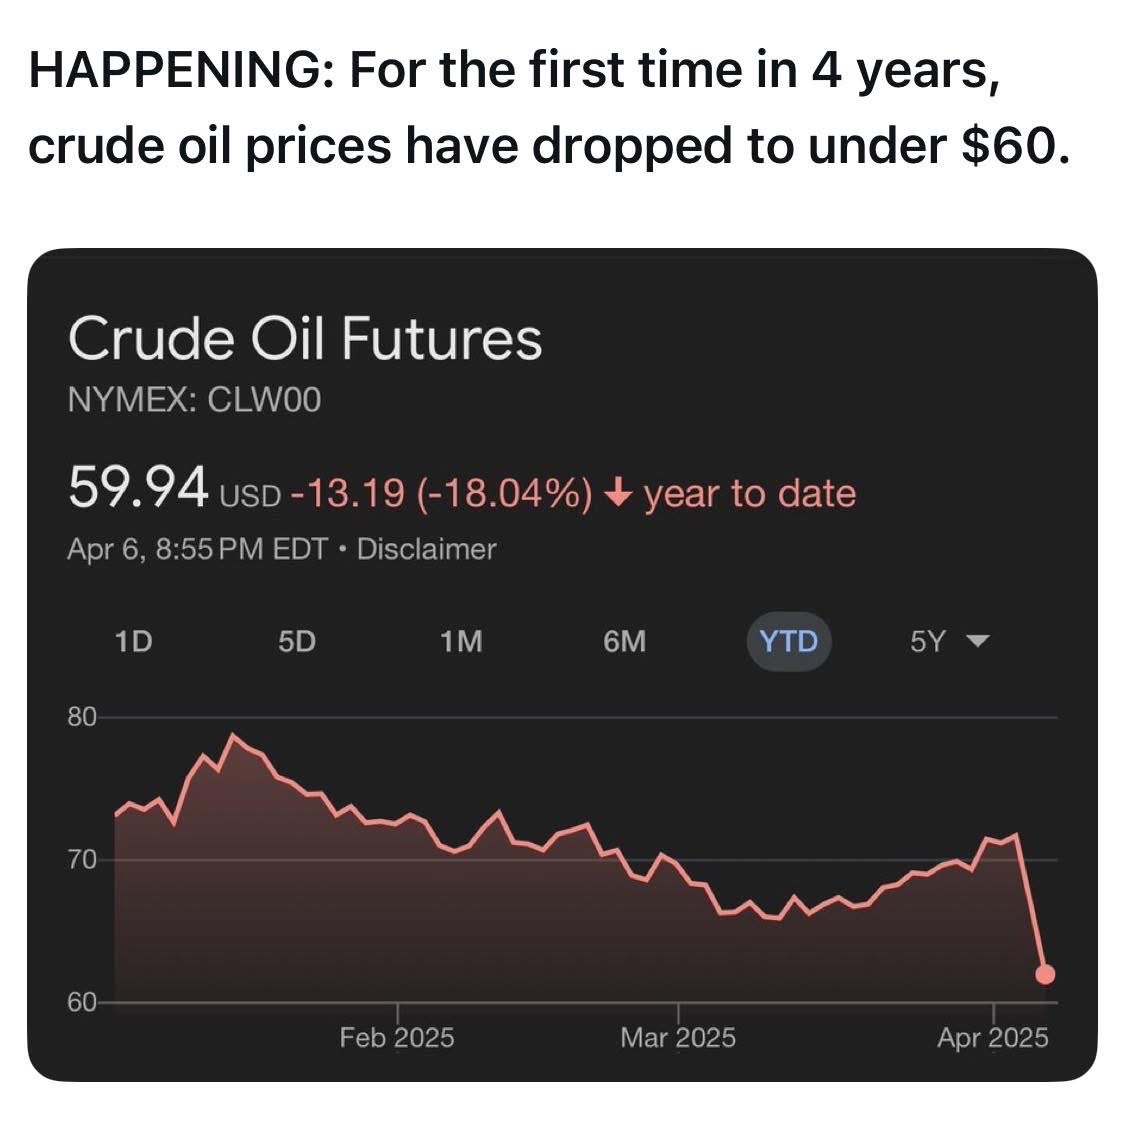Open the Disclaimer link

[426, 549]
